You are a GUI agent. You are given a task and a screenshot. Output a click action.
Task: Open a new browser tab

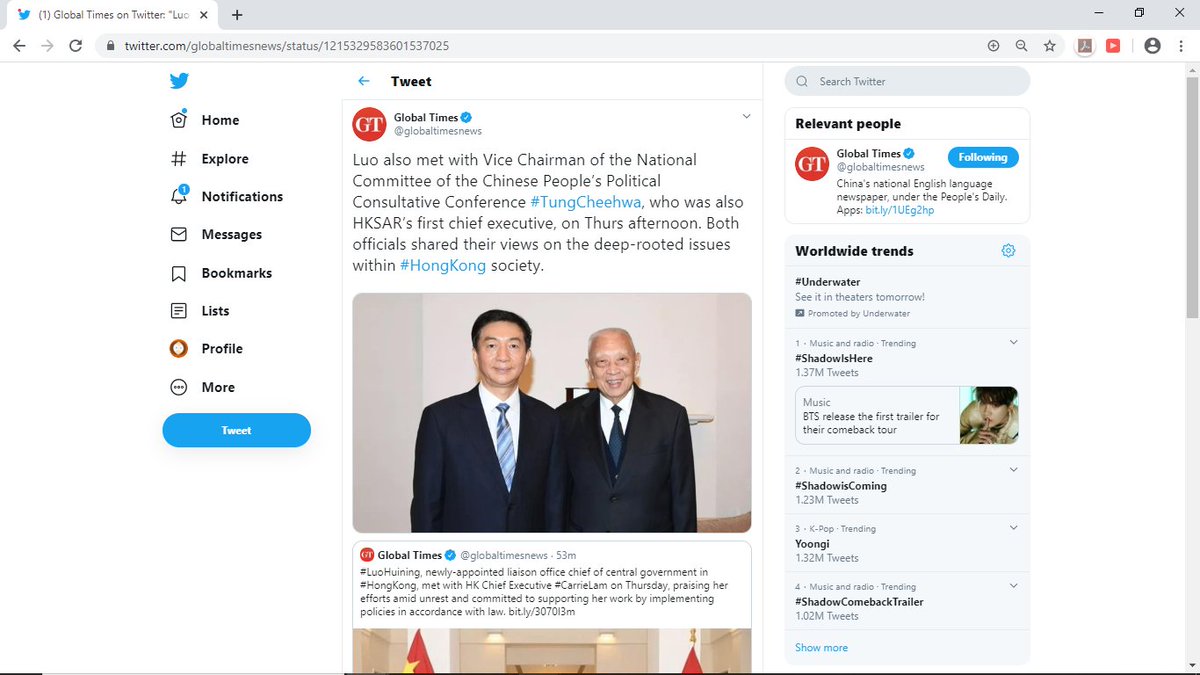coord(237,15)
